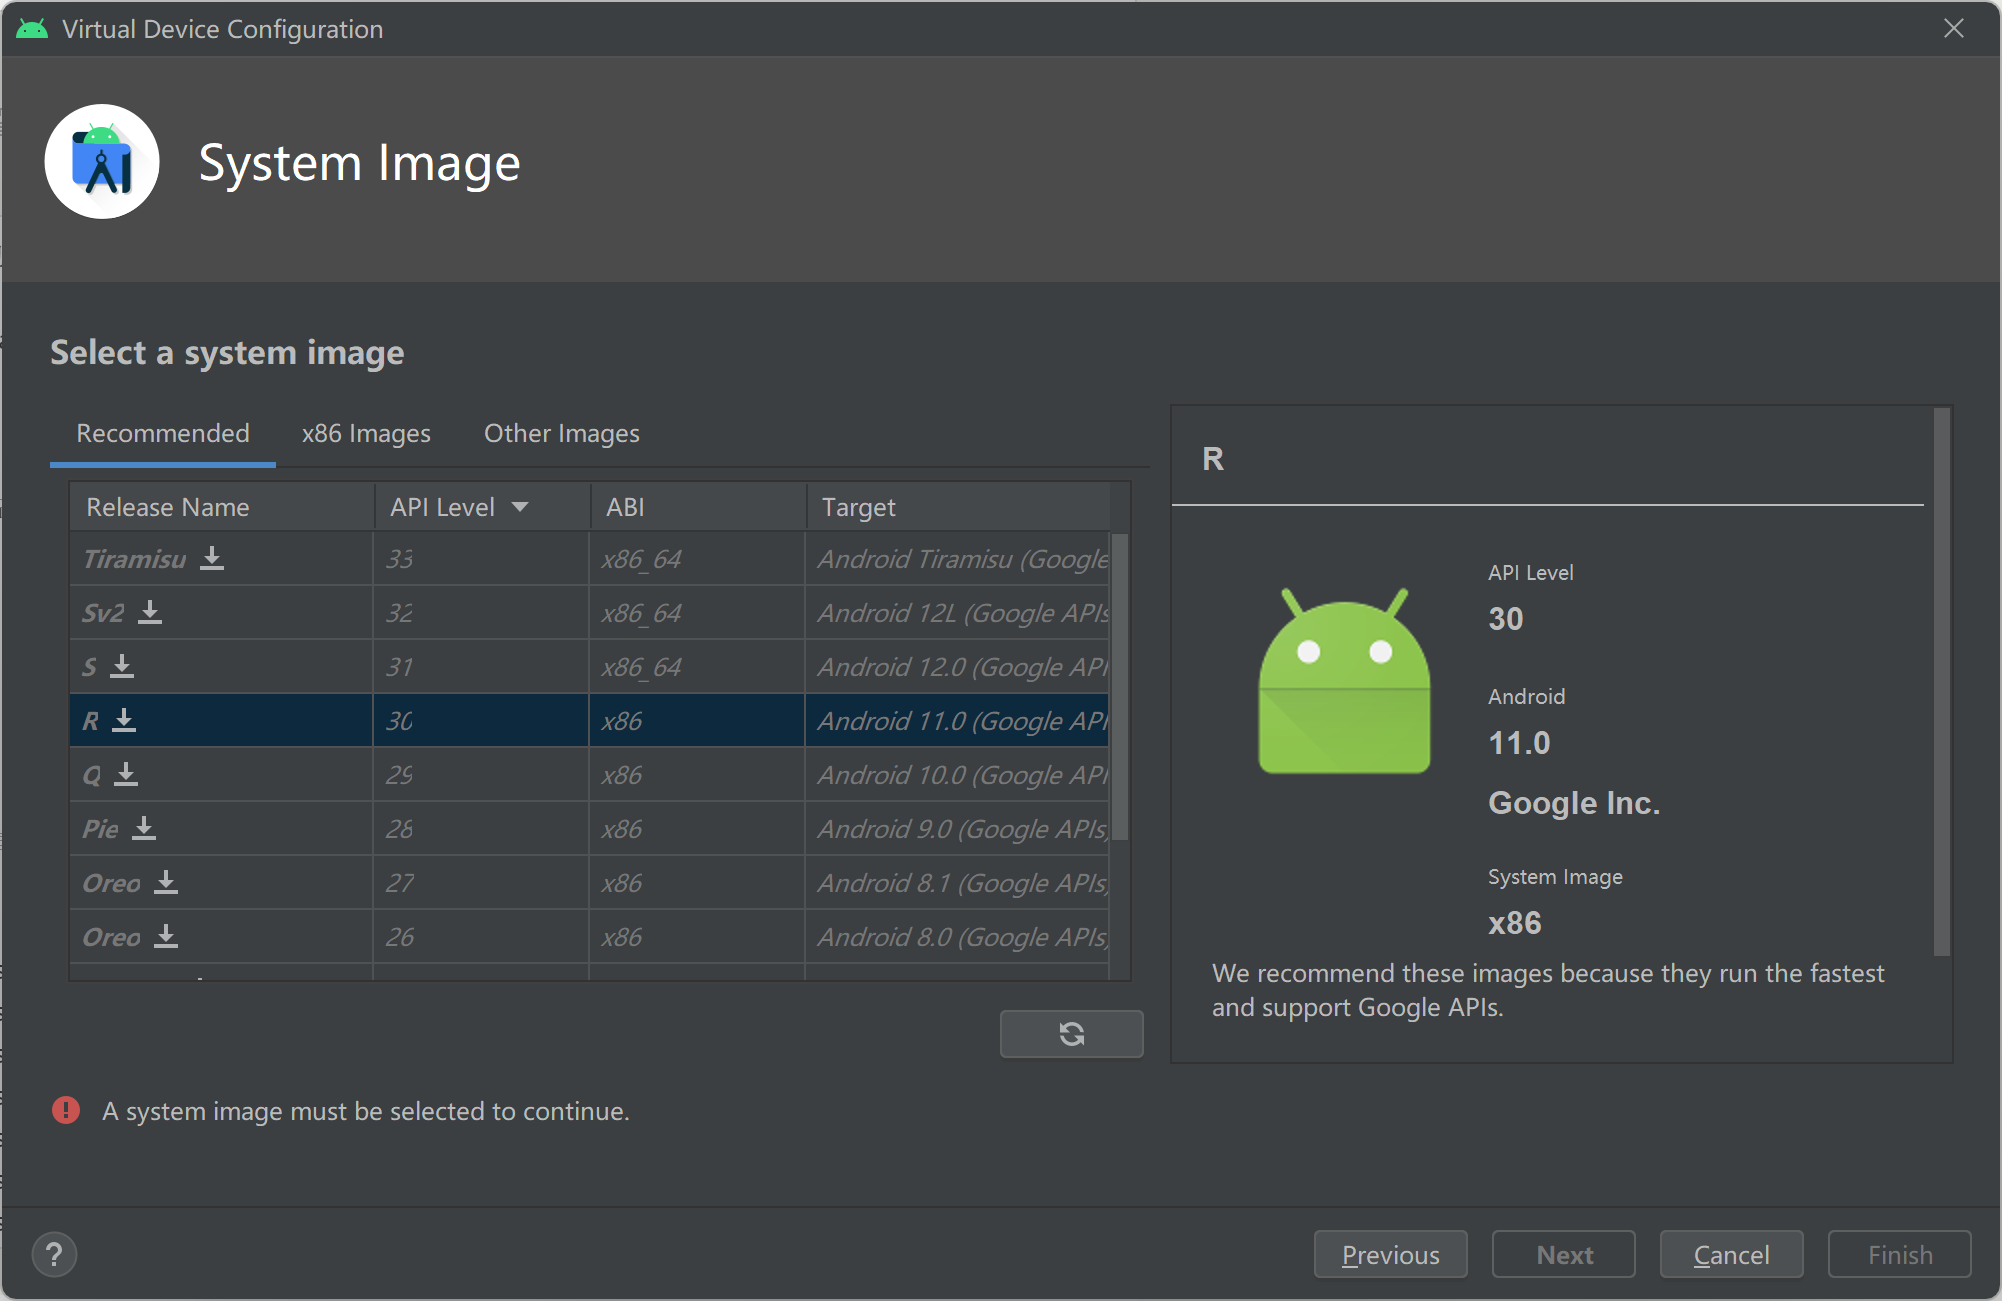Click the image table vertical scrollbar
This screenshot has height=1301, width=2002.
tap(1120, 686)
